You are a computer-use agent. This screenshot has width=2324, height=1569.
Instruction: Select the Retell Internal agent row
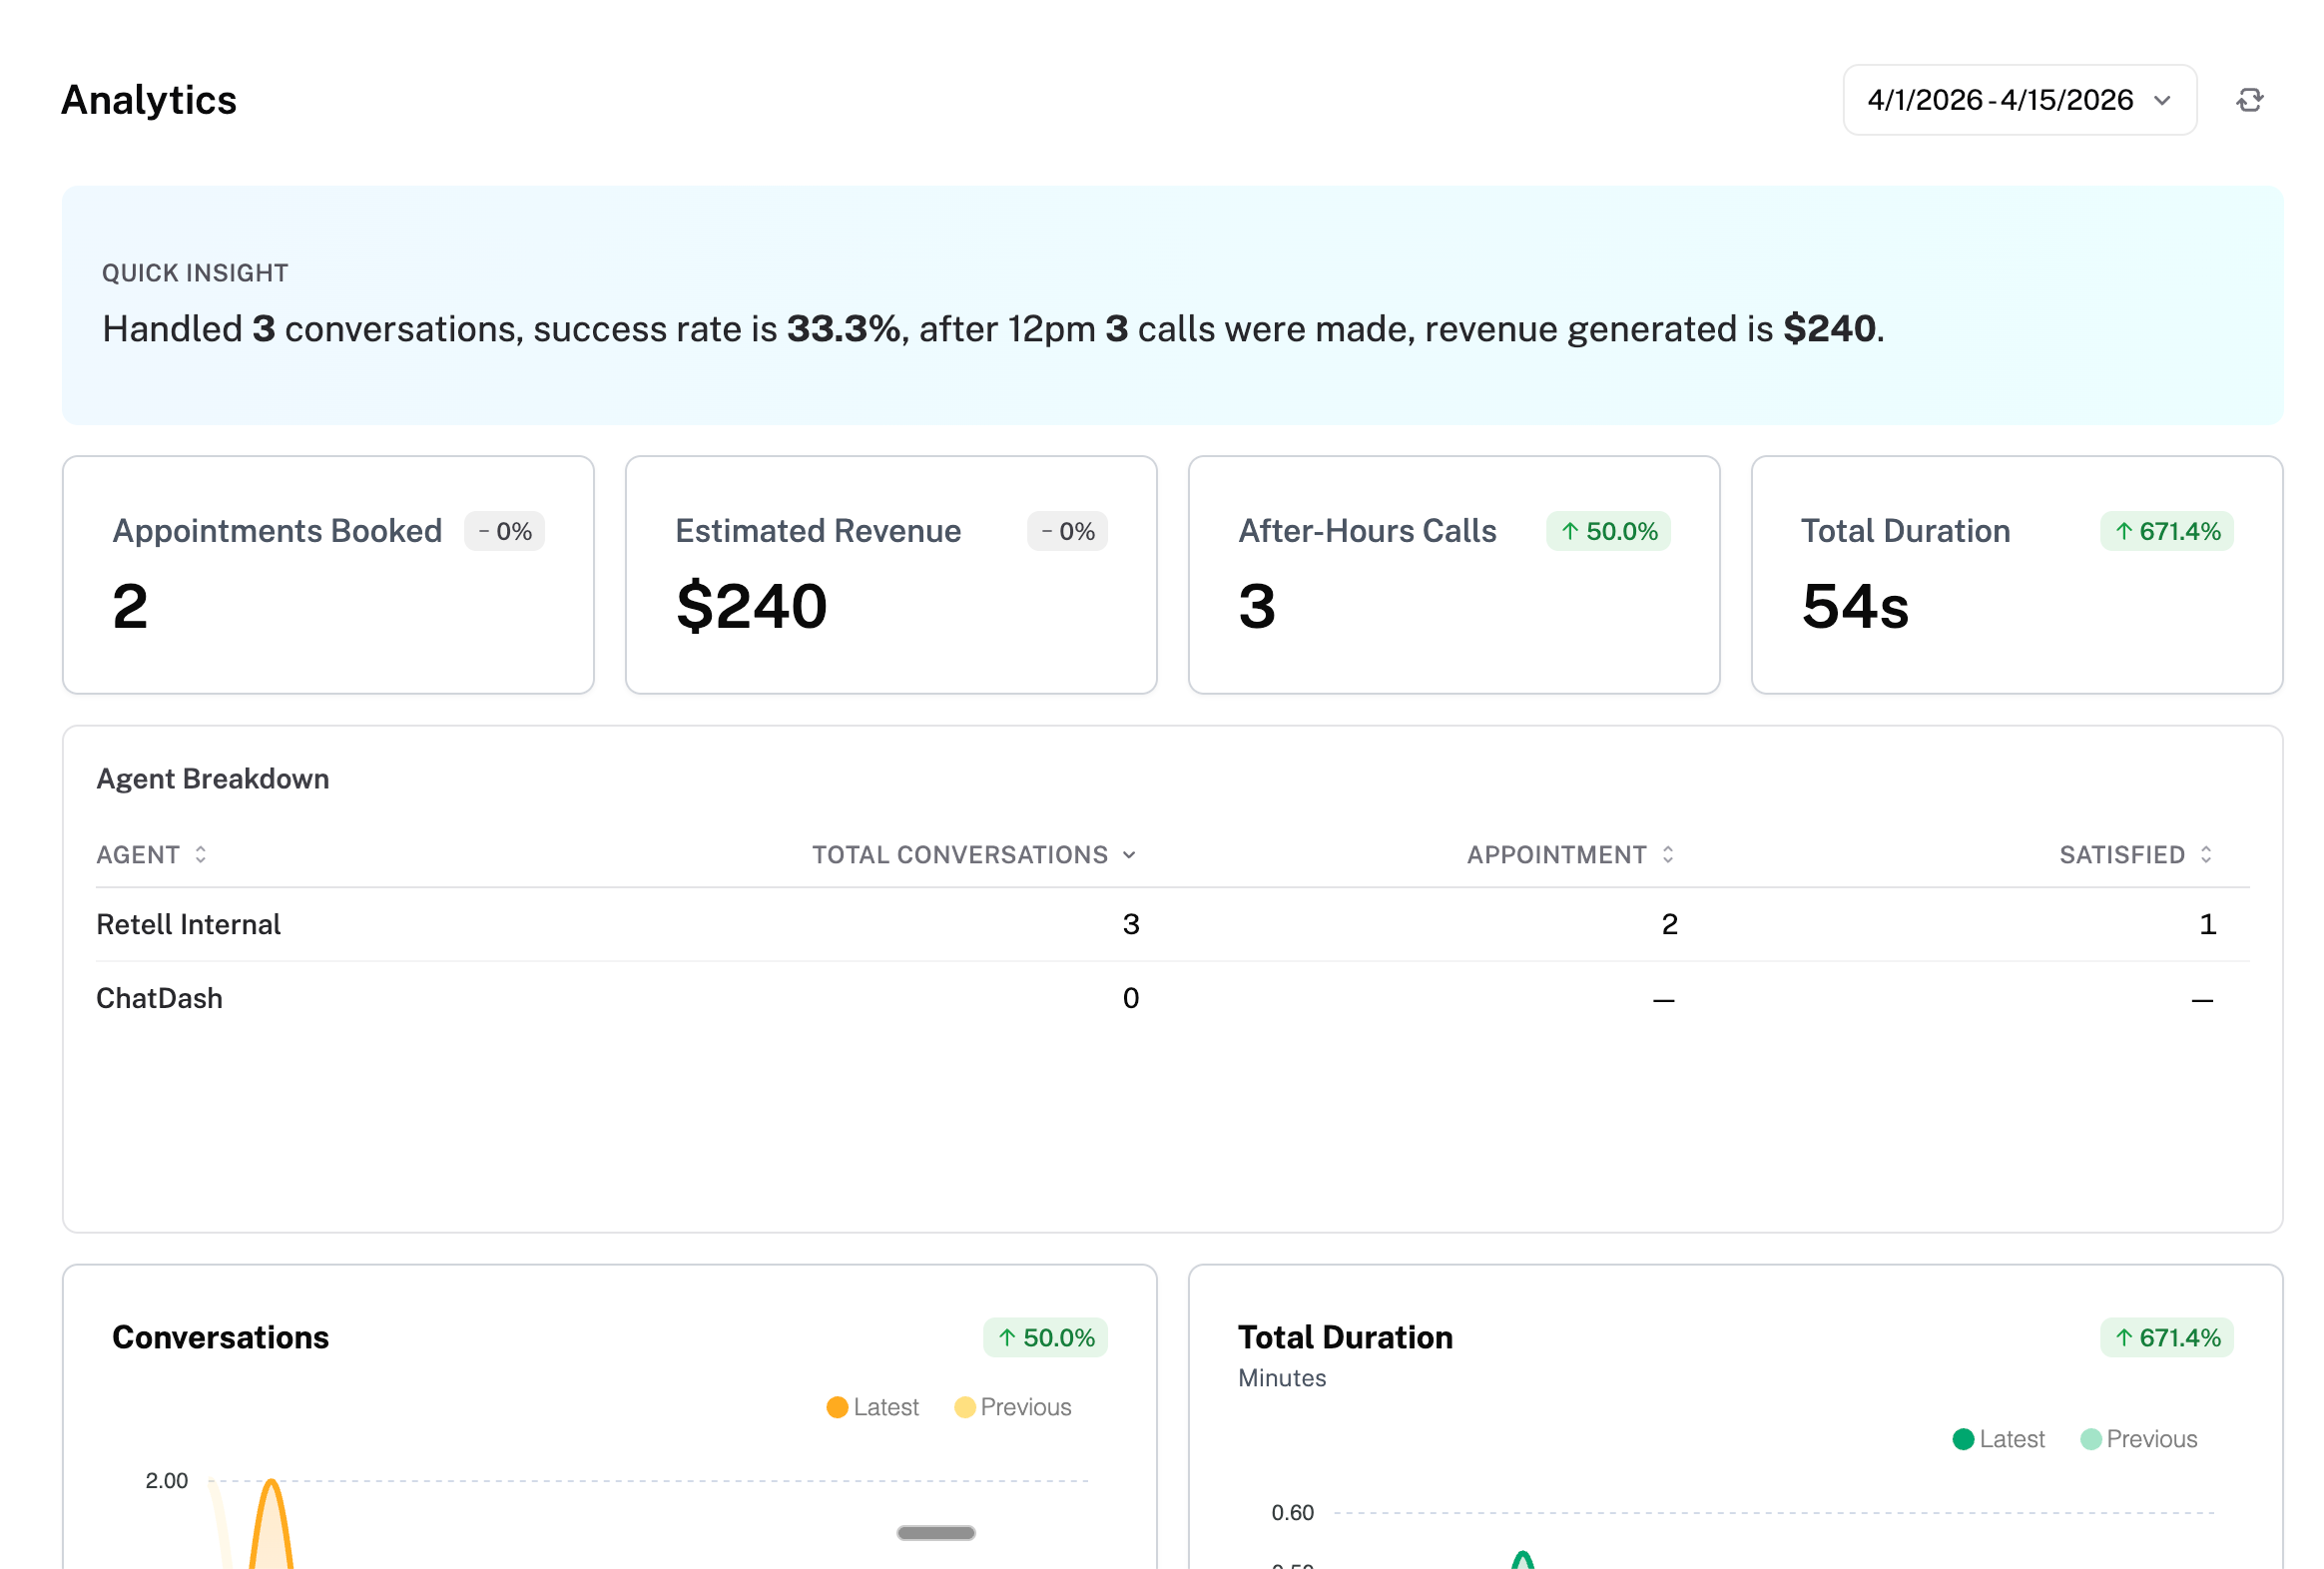(x=188, y=924)
